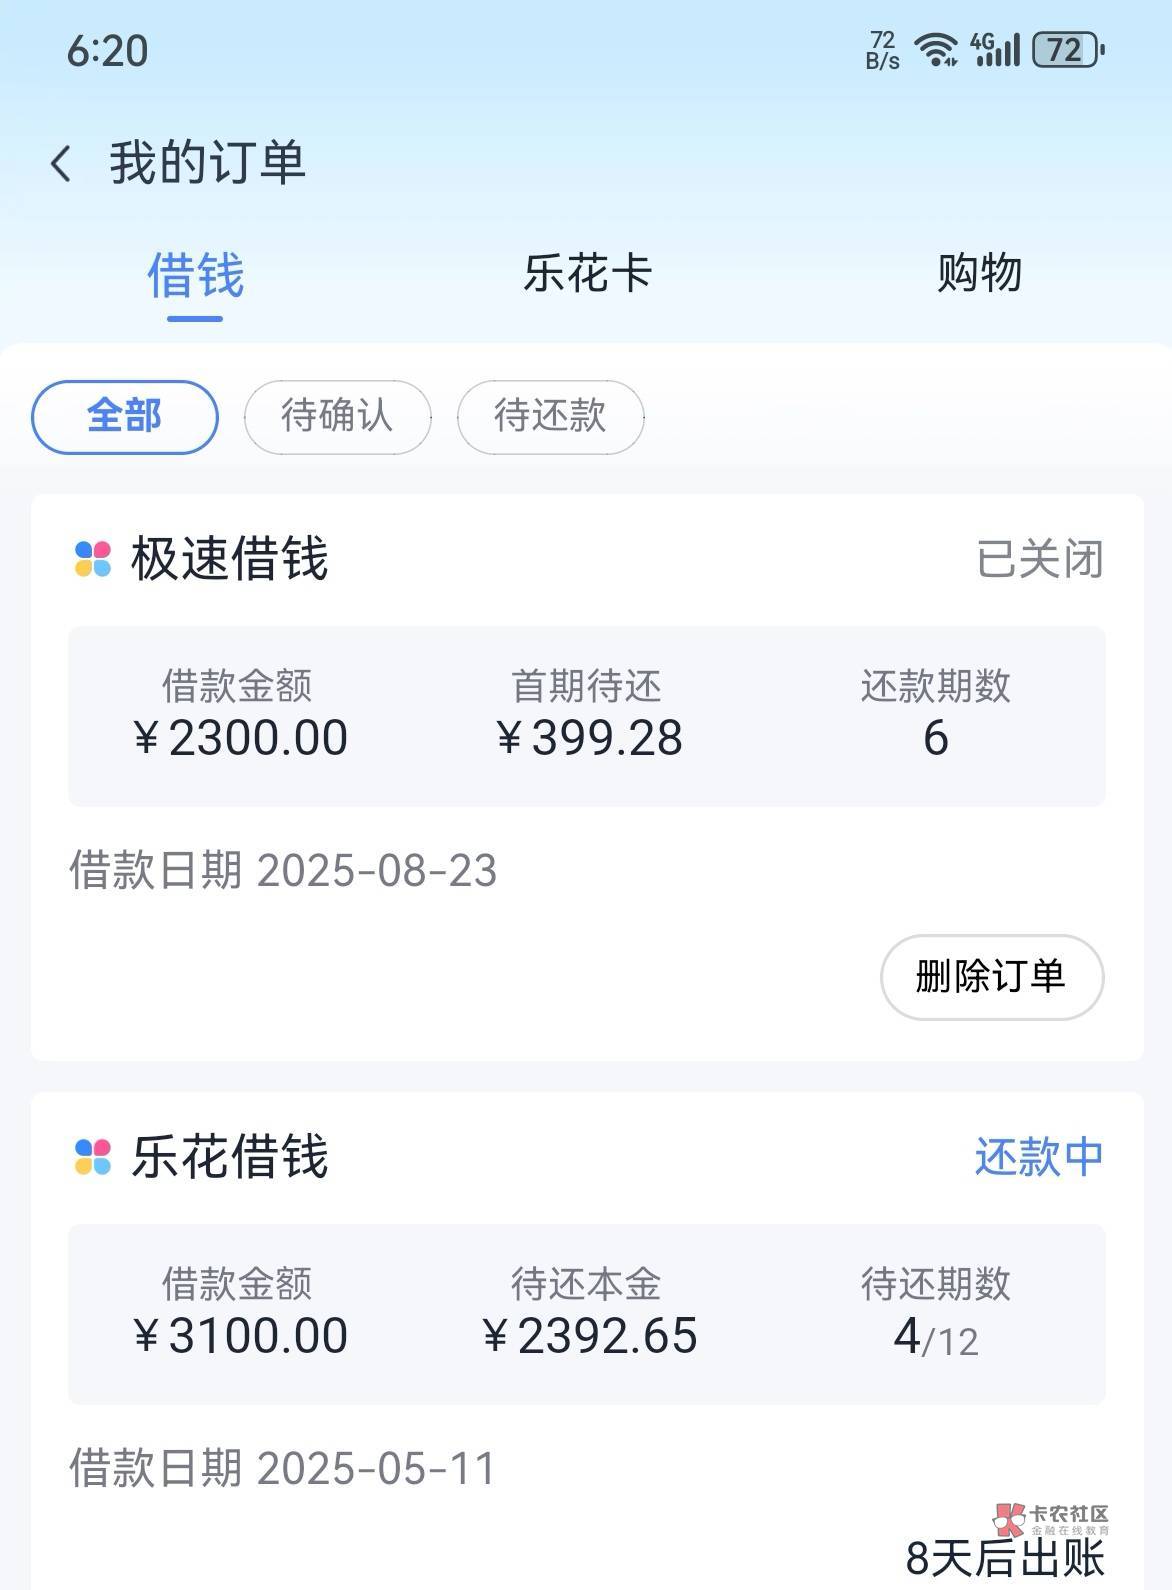
Task: Switch to the 借钱 tab
Action: click(x=195, y=275)
